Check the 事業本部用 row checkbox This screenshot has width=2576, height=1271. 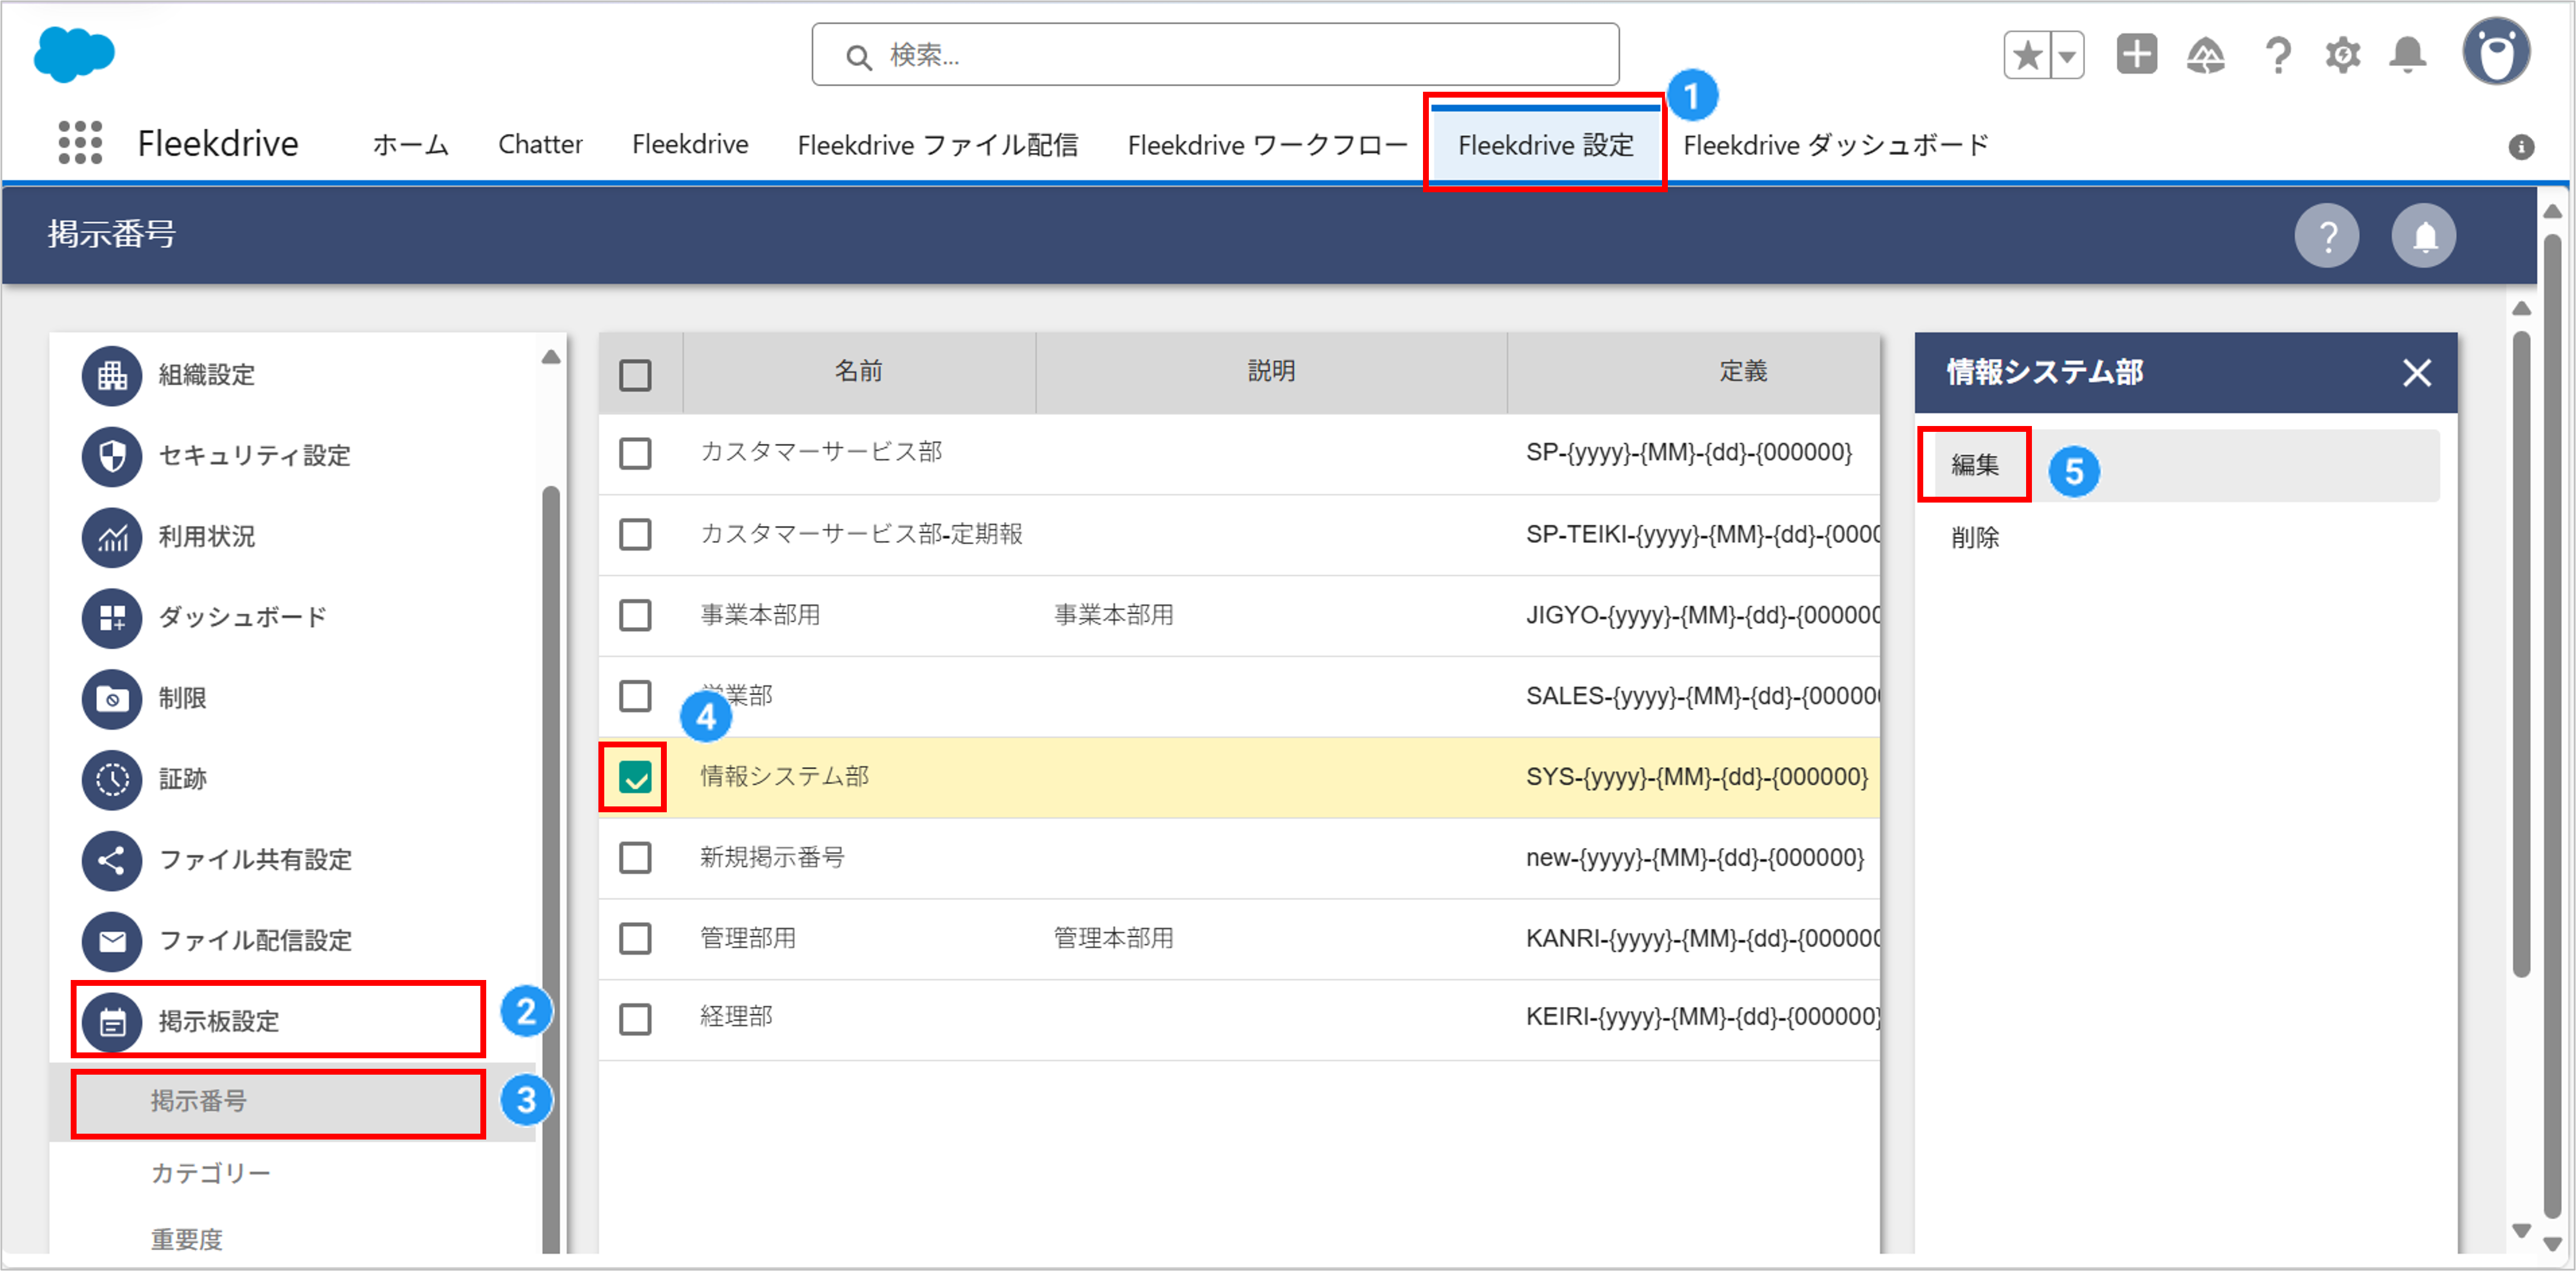pyautogui.click(x=635, y=615)
